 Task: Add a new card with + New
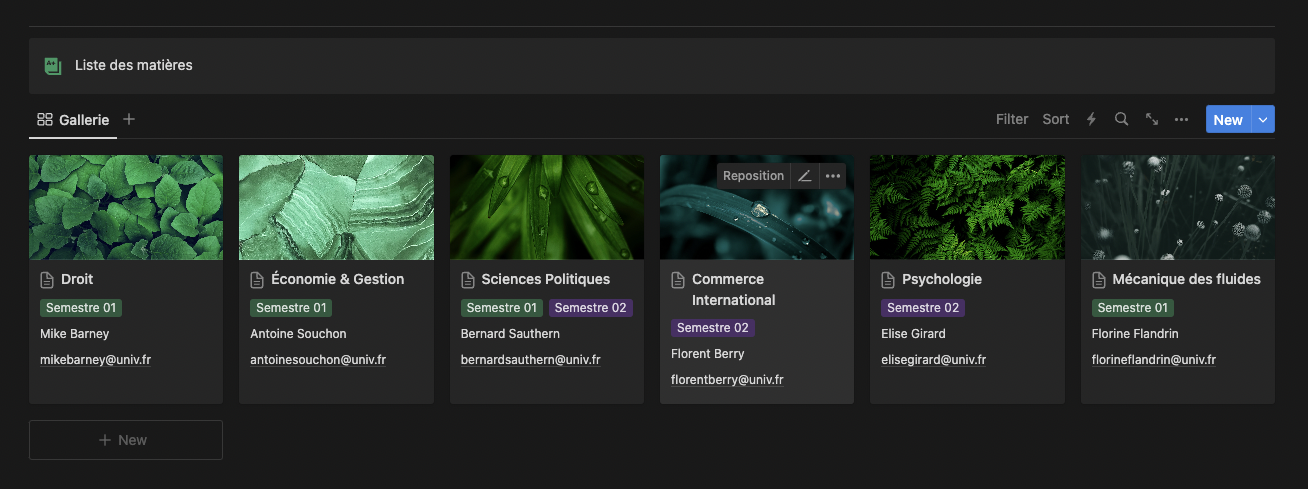point(125,440)
